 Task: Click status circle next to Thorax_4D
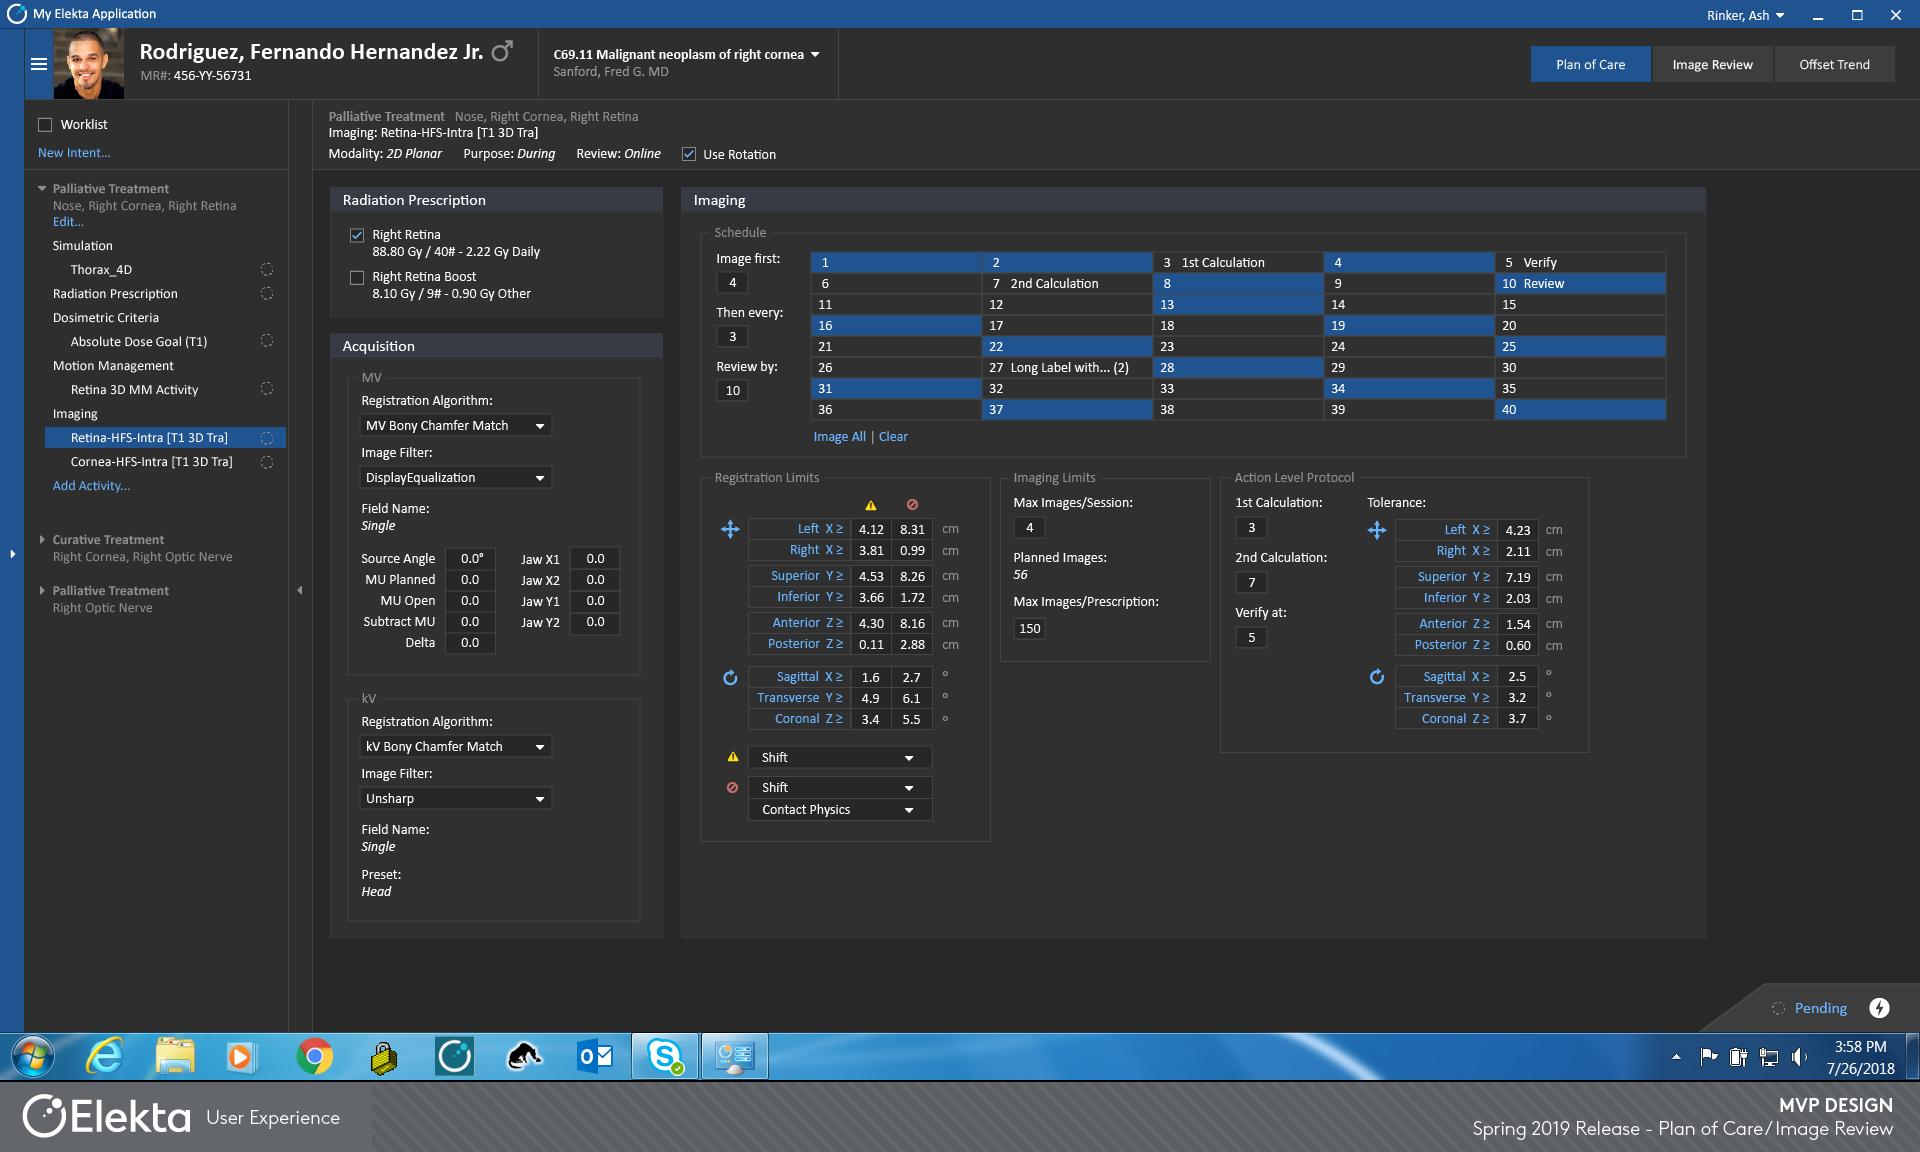[x=267, y=269]
